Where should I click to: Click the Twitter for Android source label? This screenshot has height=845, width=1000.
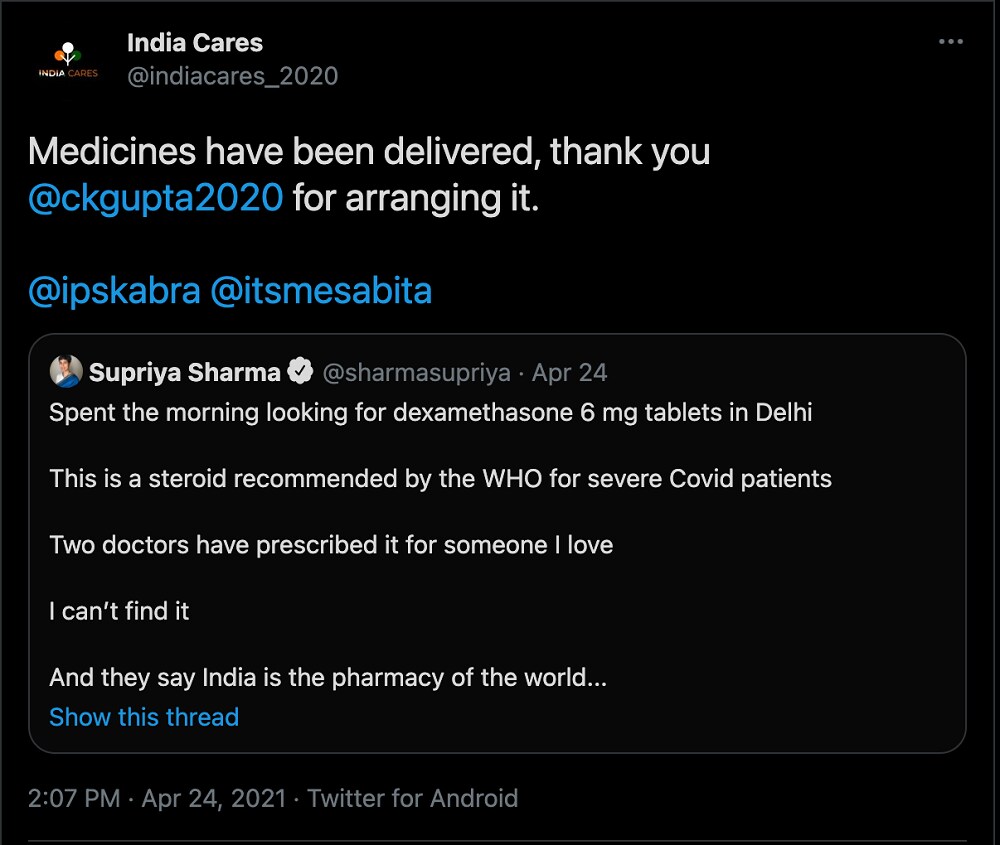412,798
